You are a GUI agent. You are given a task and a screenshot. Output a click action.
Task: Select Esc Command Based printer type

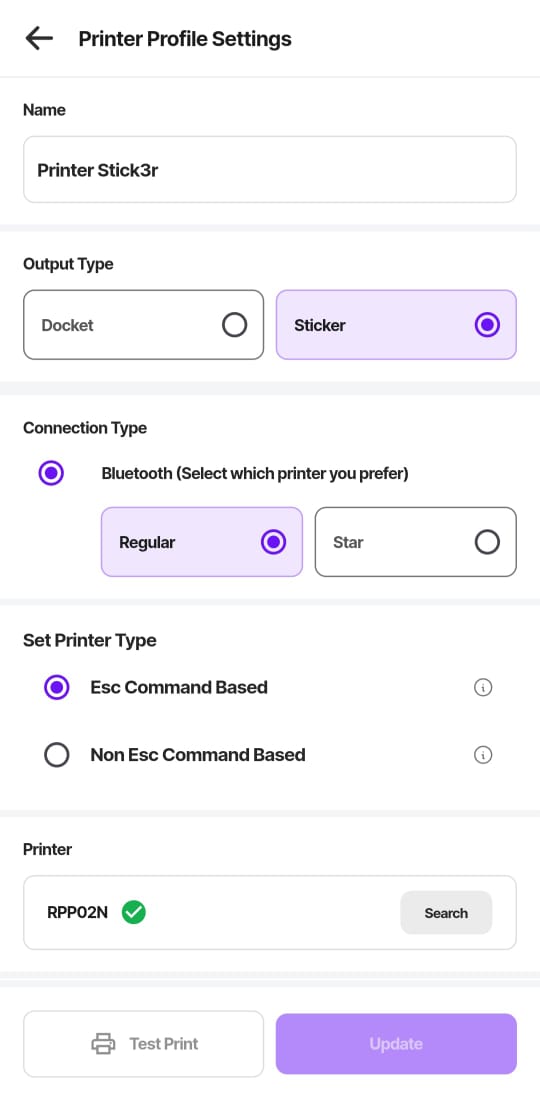tap(57, 688)
